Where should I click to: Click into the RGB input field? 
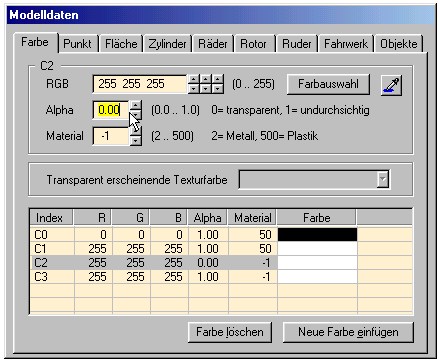140,84
